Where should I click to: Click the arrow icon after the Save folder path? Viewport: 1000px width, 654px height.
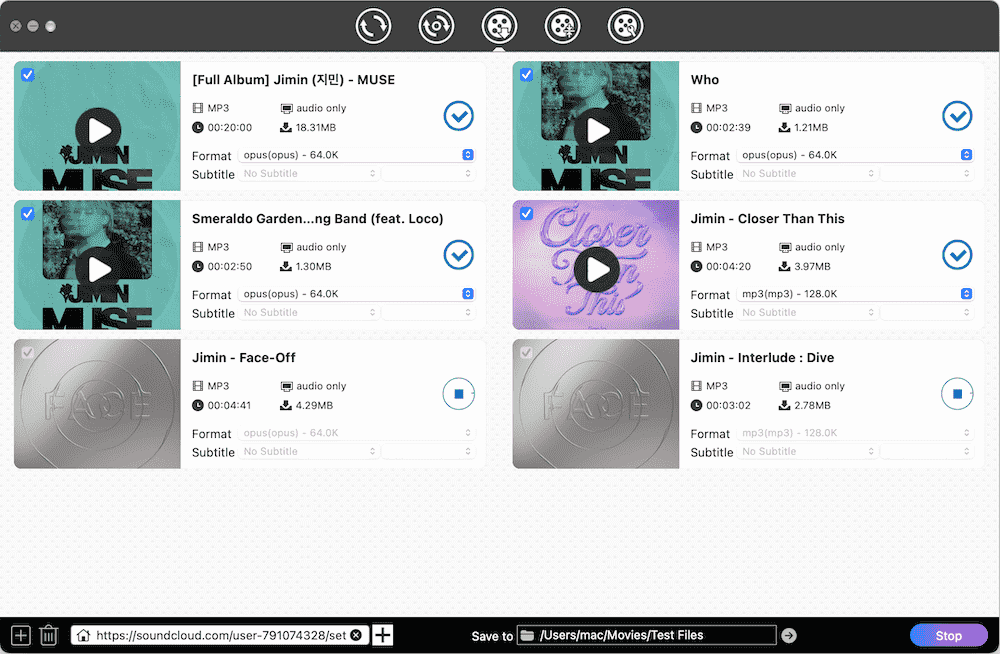coord(789,634)
